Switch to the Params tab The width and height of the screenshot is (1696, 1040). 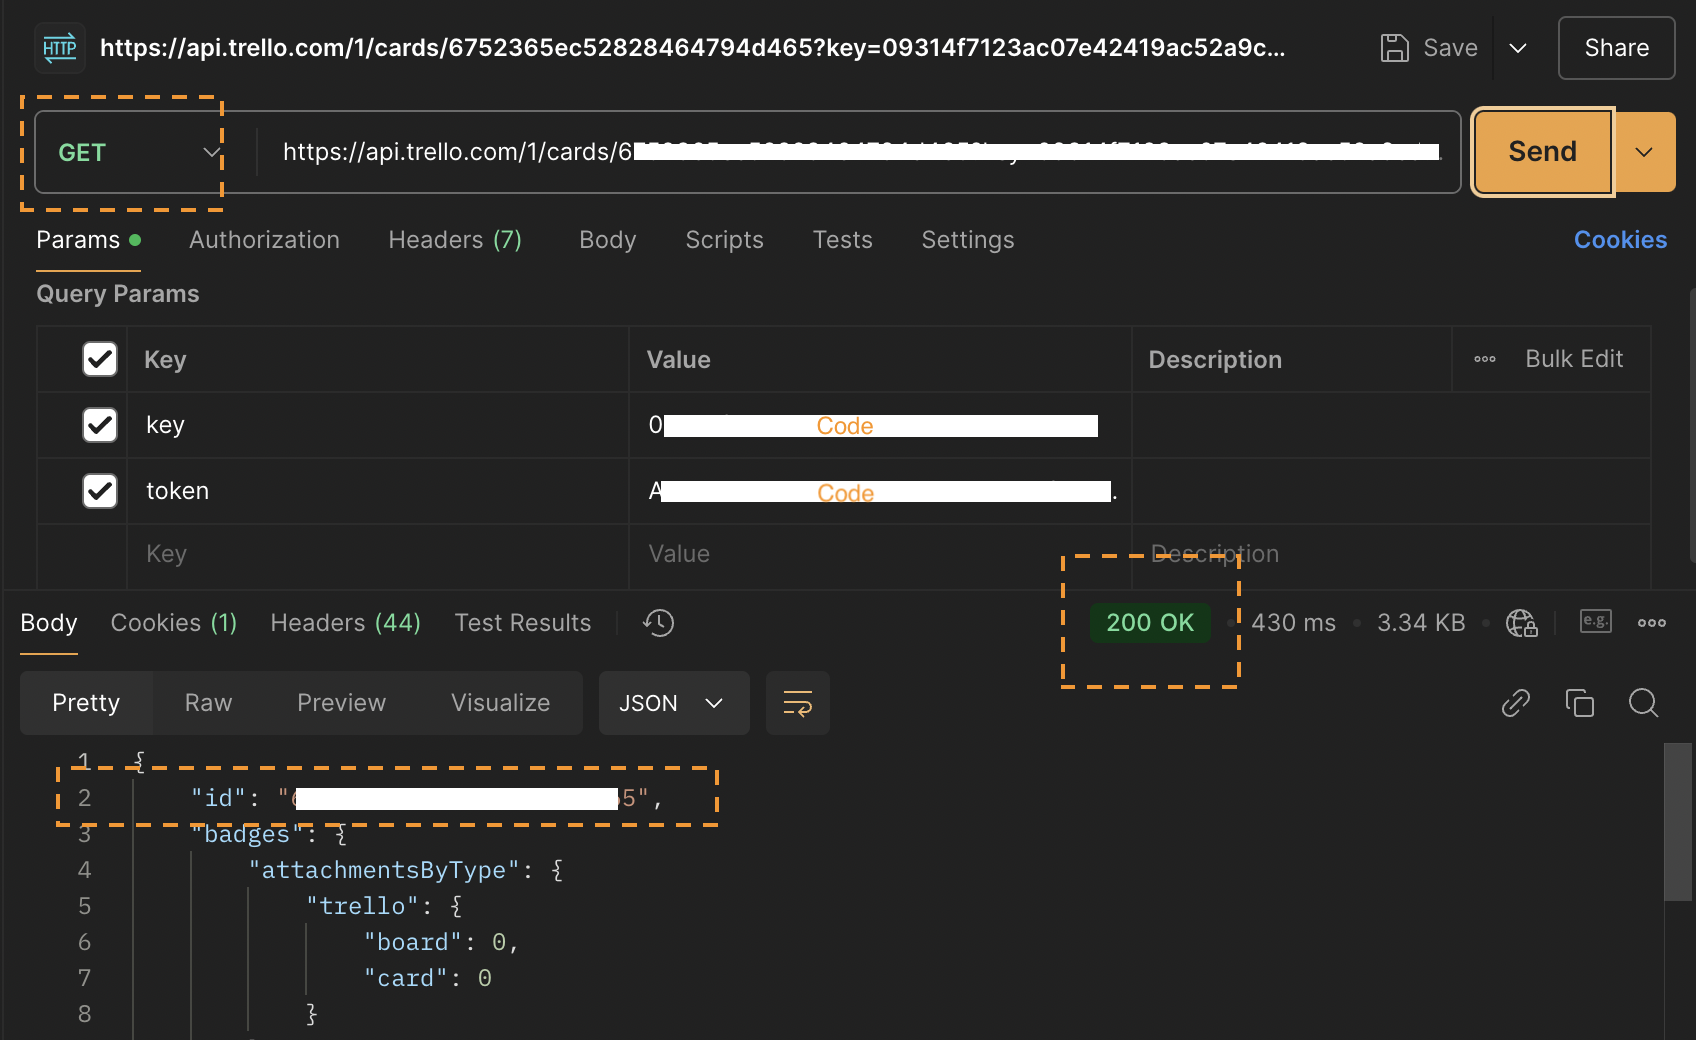click(x=88, y=240)
